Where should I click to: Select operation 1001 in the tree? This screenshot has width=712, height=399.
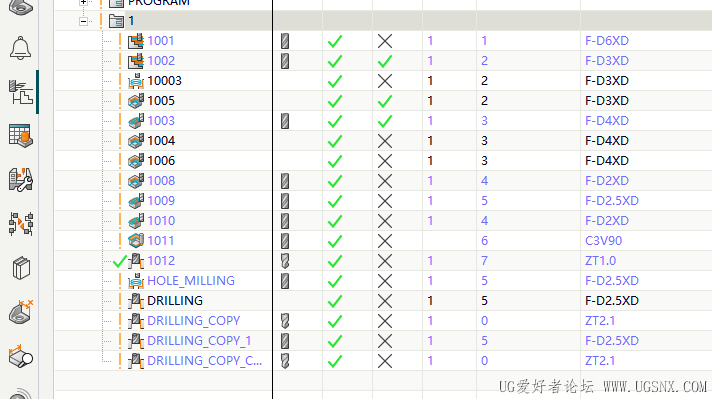161,41
